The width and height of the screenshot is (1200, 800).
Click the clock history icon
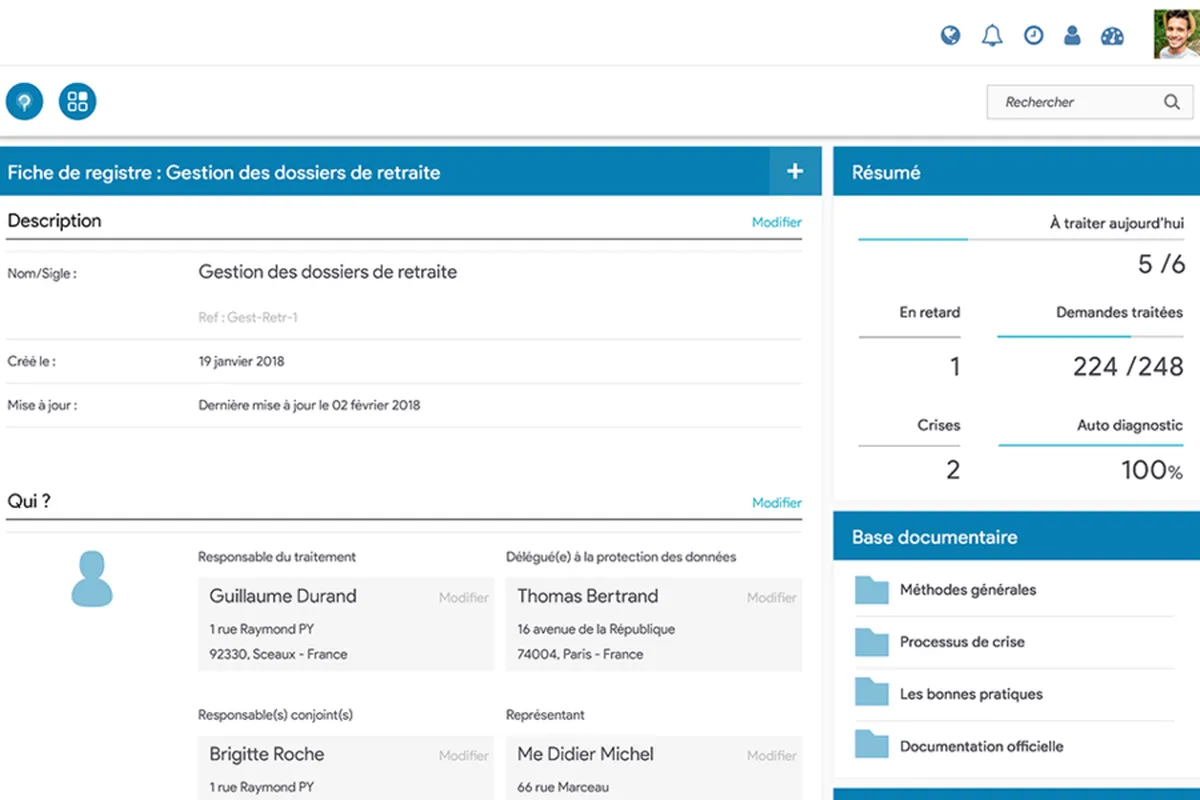pyautogui.click(x=1033, y=36)
